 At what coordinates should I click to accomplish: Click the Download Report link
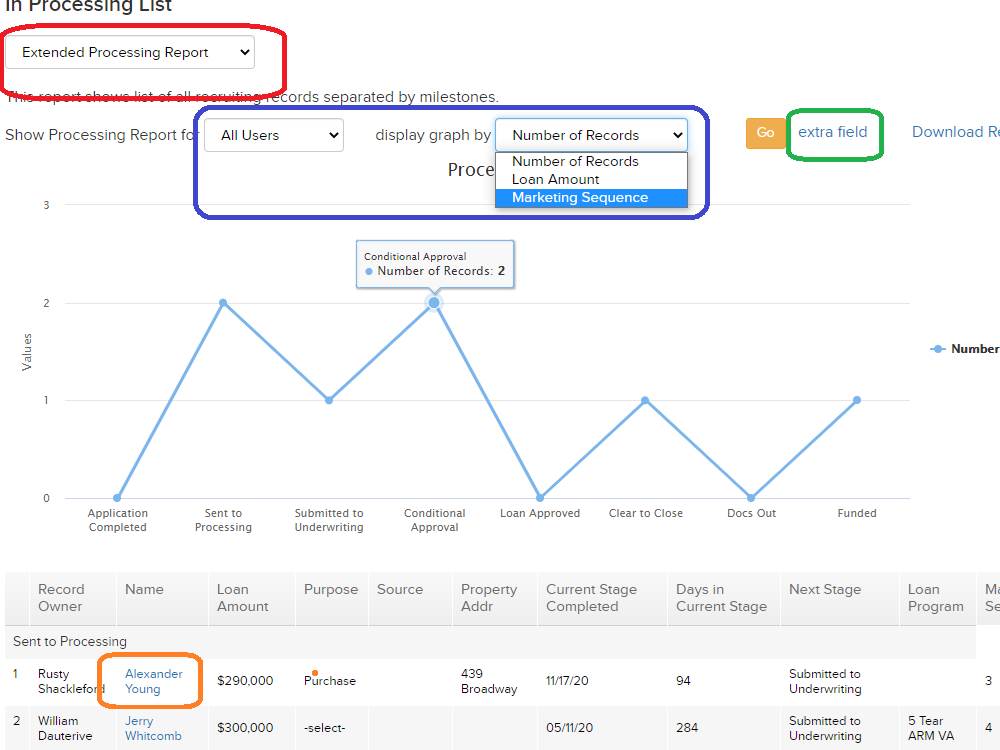click(x=955, y=132)
